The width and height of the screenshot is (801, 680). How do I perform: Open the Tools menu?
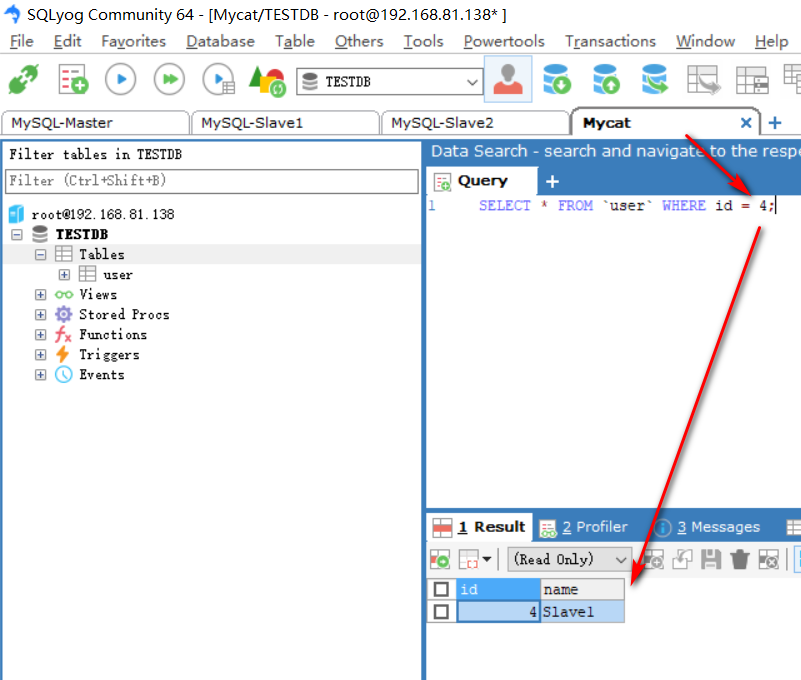tap(423, 41)
